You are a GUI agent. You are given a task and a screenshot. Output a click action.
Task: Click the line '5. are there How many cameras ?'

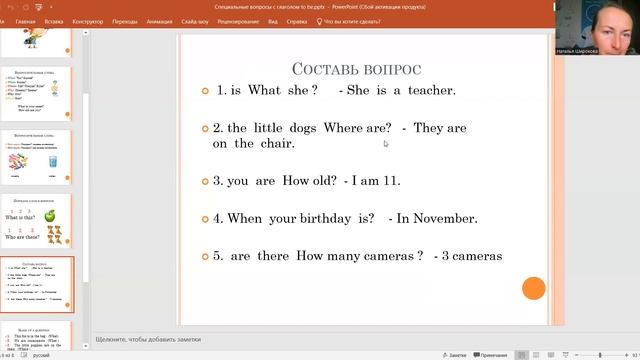[318, 256]
